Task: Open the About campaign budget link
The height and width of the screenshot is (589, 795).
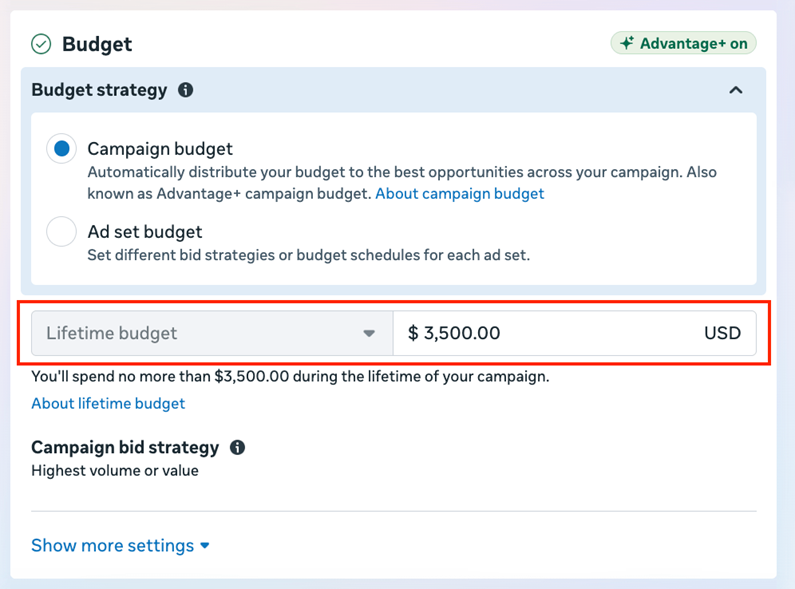Action: (x=459, y=194)
